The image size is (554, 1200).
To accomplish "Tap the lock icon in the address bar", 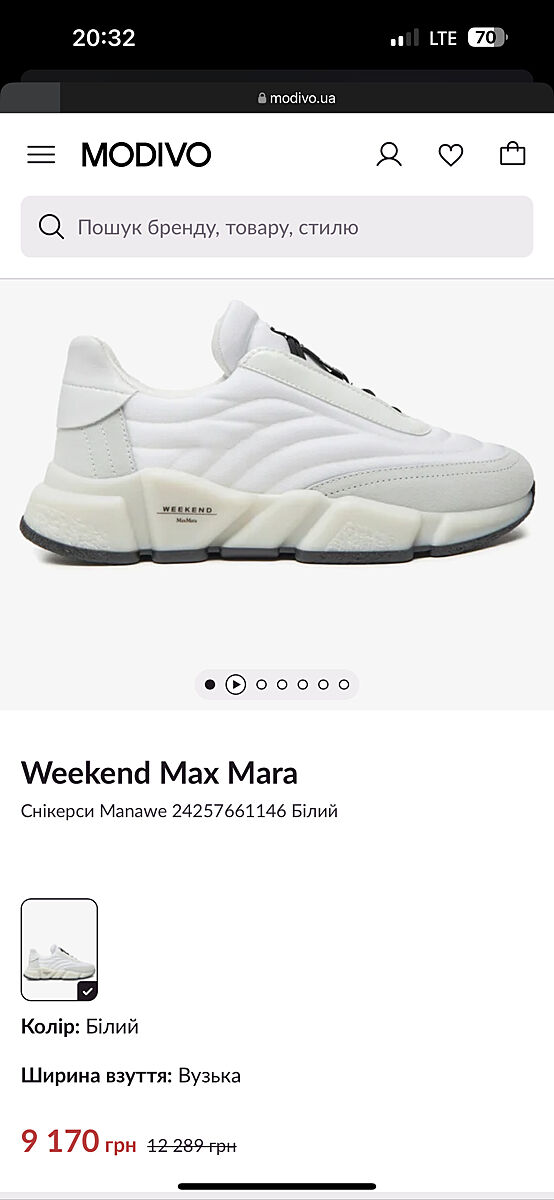I will [263, 98].
